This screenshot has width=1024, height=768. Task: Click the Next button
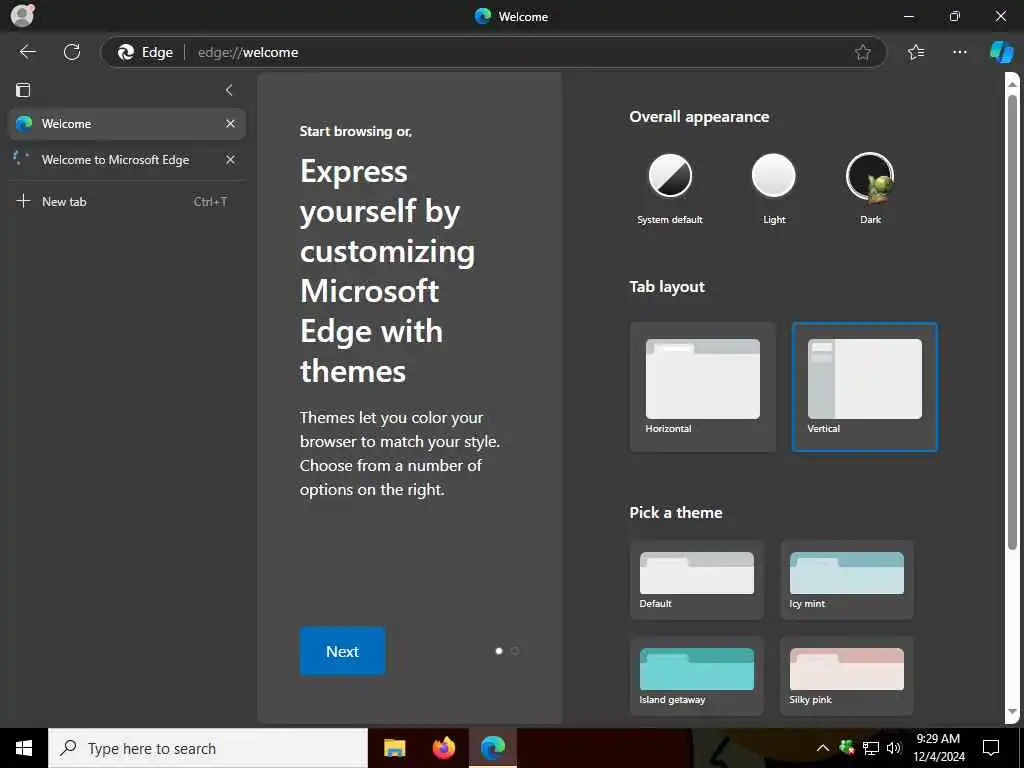tap(342, 651)
